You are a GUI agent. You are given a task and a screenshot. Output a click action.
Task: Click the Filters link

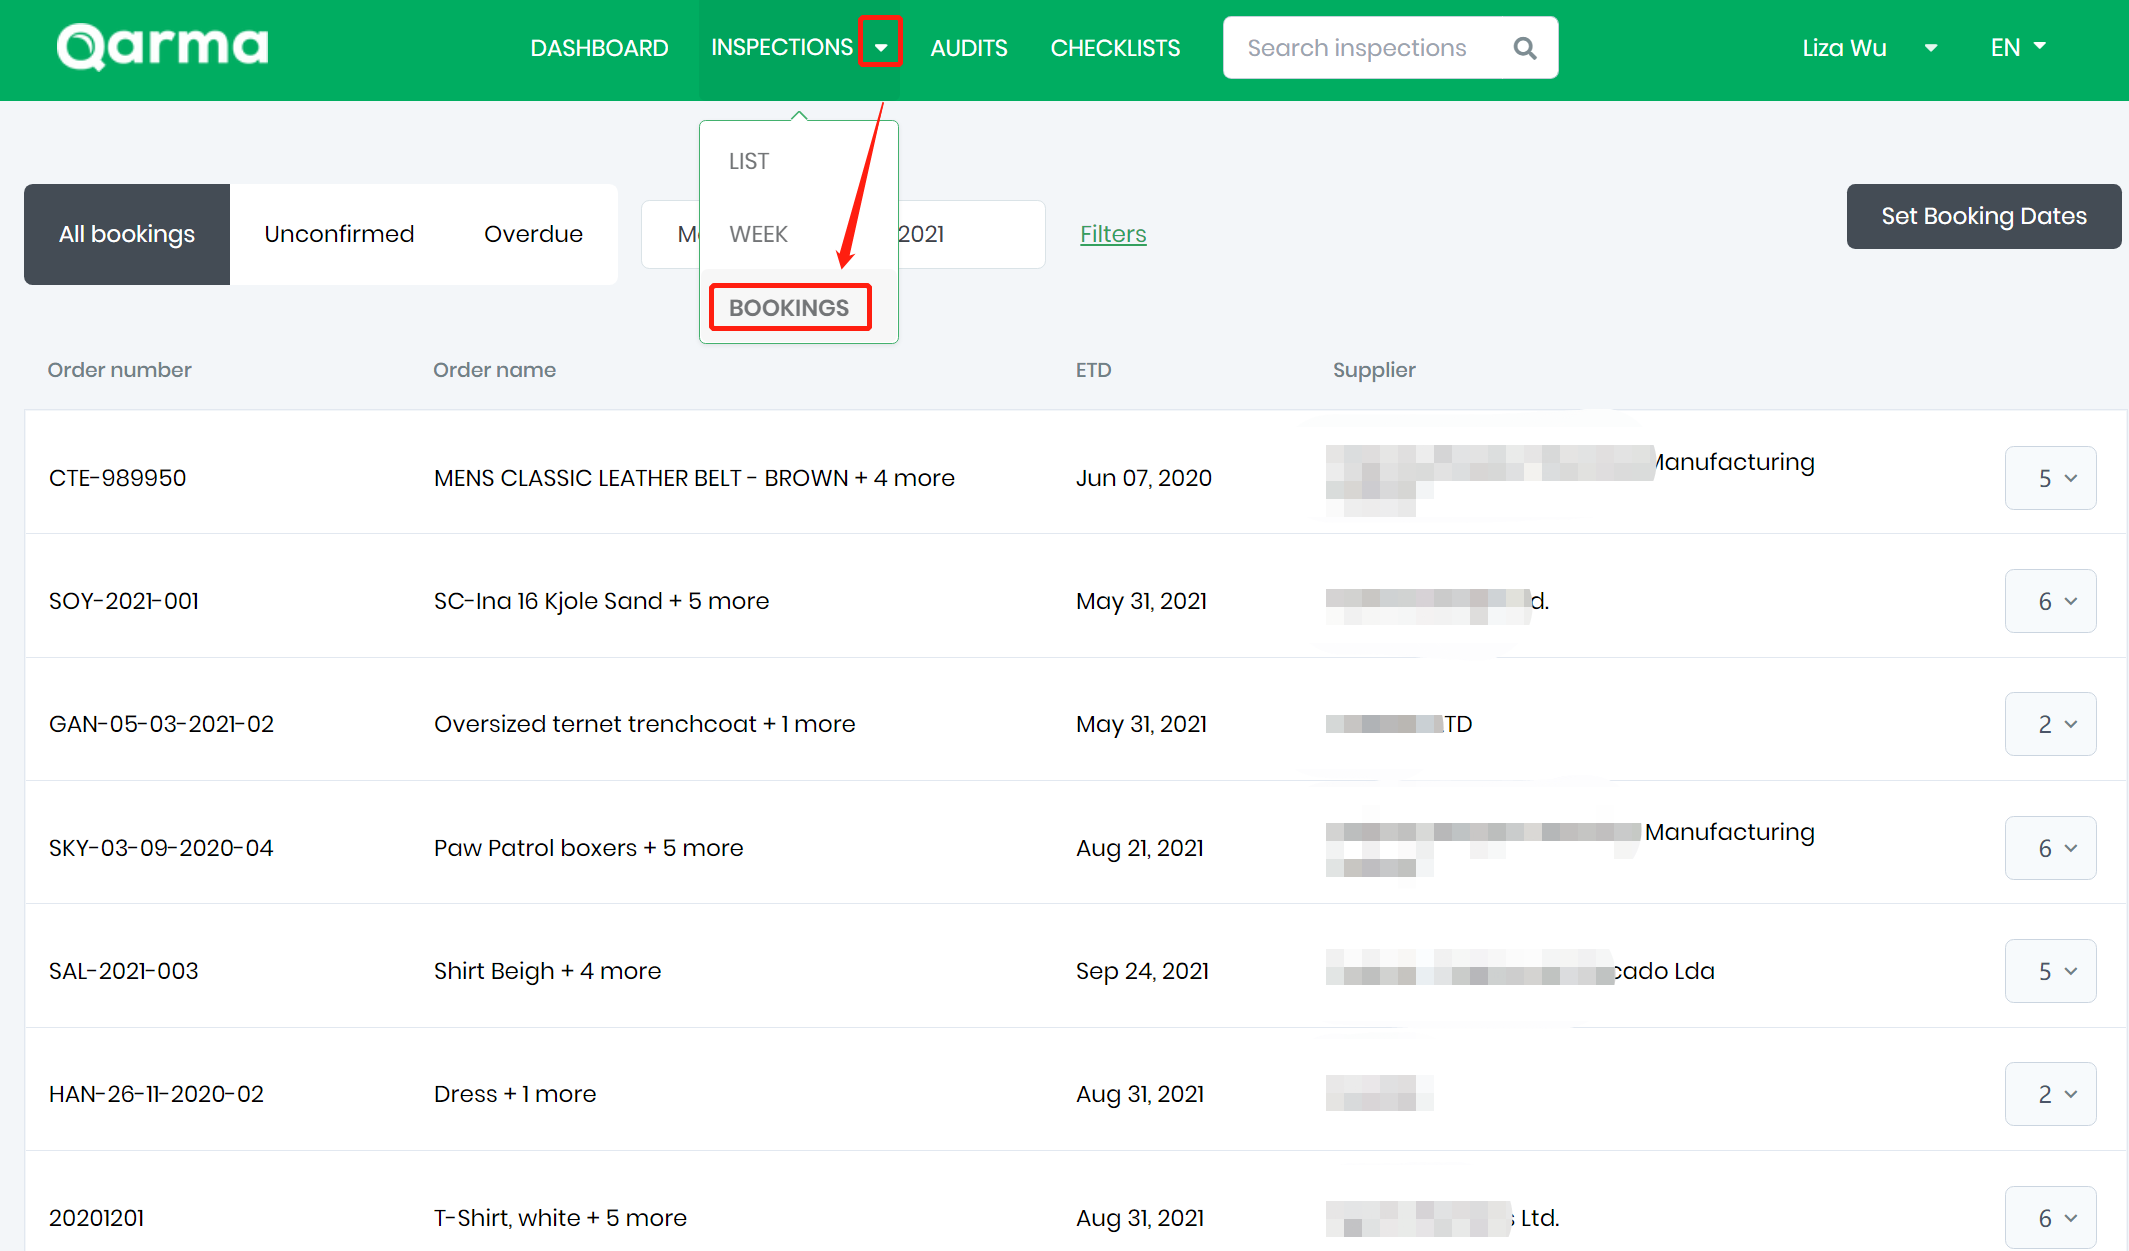coord(1113,234)
